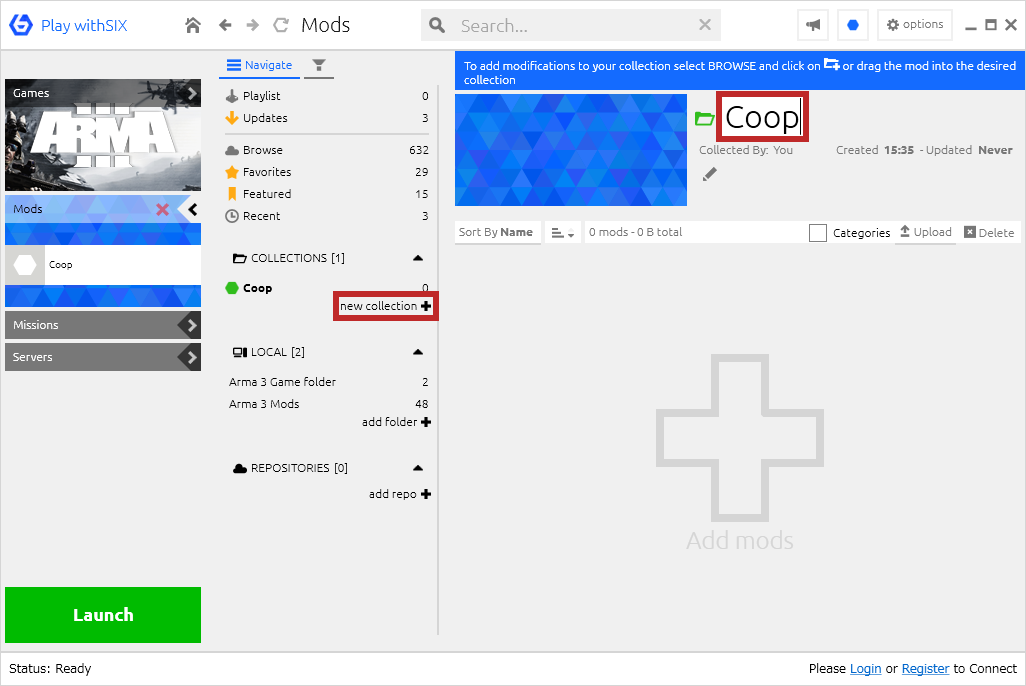
Task: Navigate back with the left arrow
Action: pyautogui.click(x=225, y=26)
